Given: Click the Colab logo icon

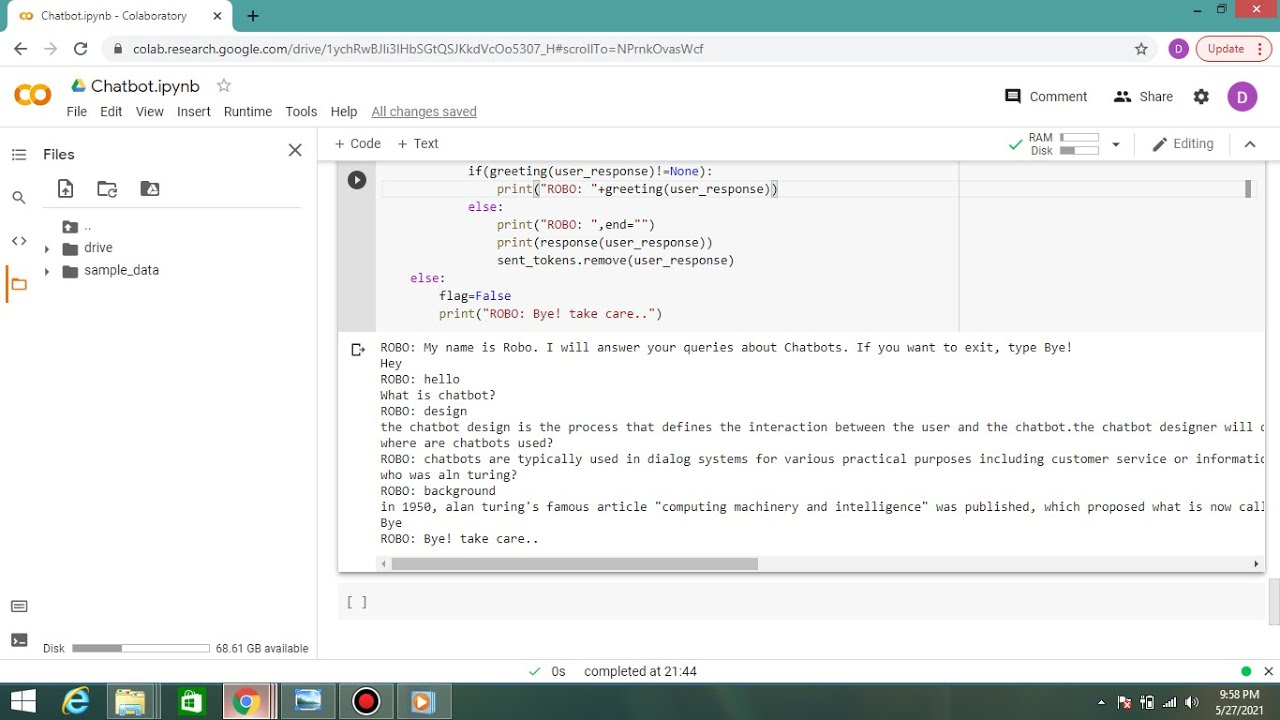Looking at the screenshot, I should 32,95.
